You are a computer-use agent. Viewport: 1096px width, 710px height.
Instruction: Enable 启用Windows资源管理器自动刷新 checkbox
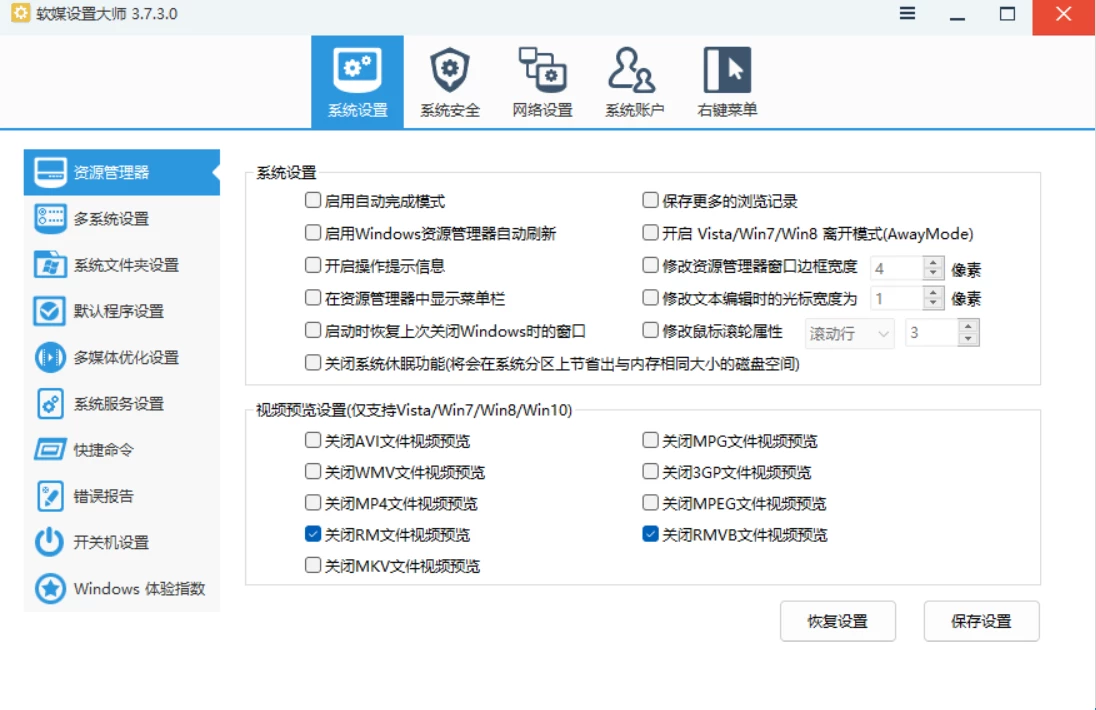tap(312, 233)
